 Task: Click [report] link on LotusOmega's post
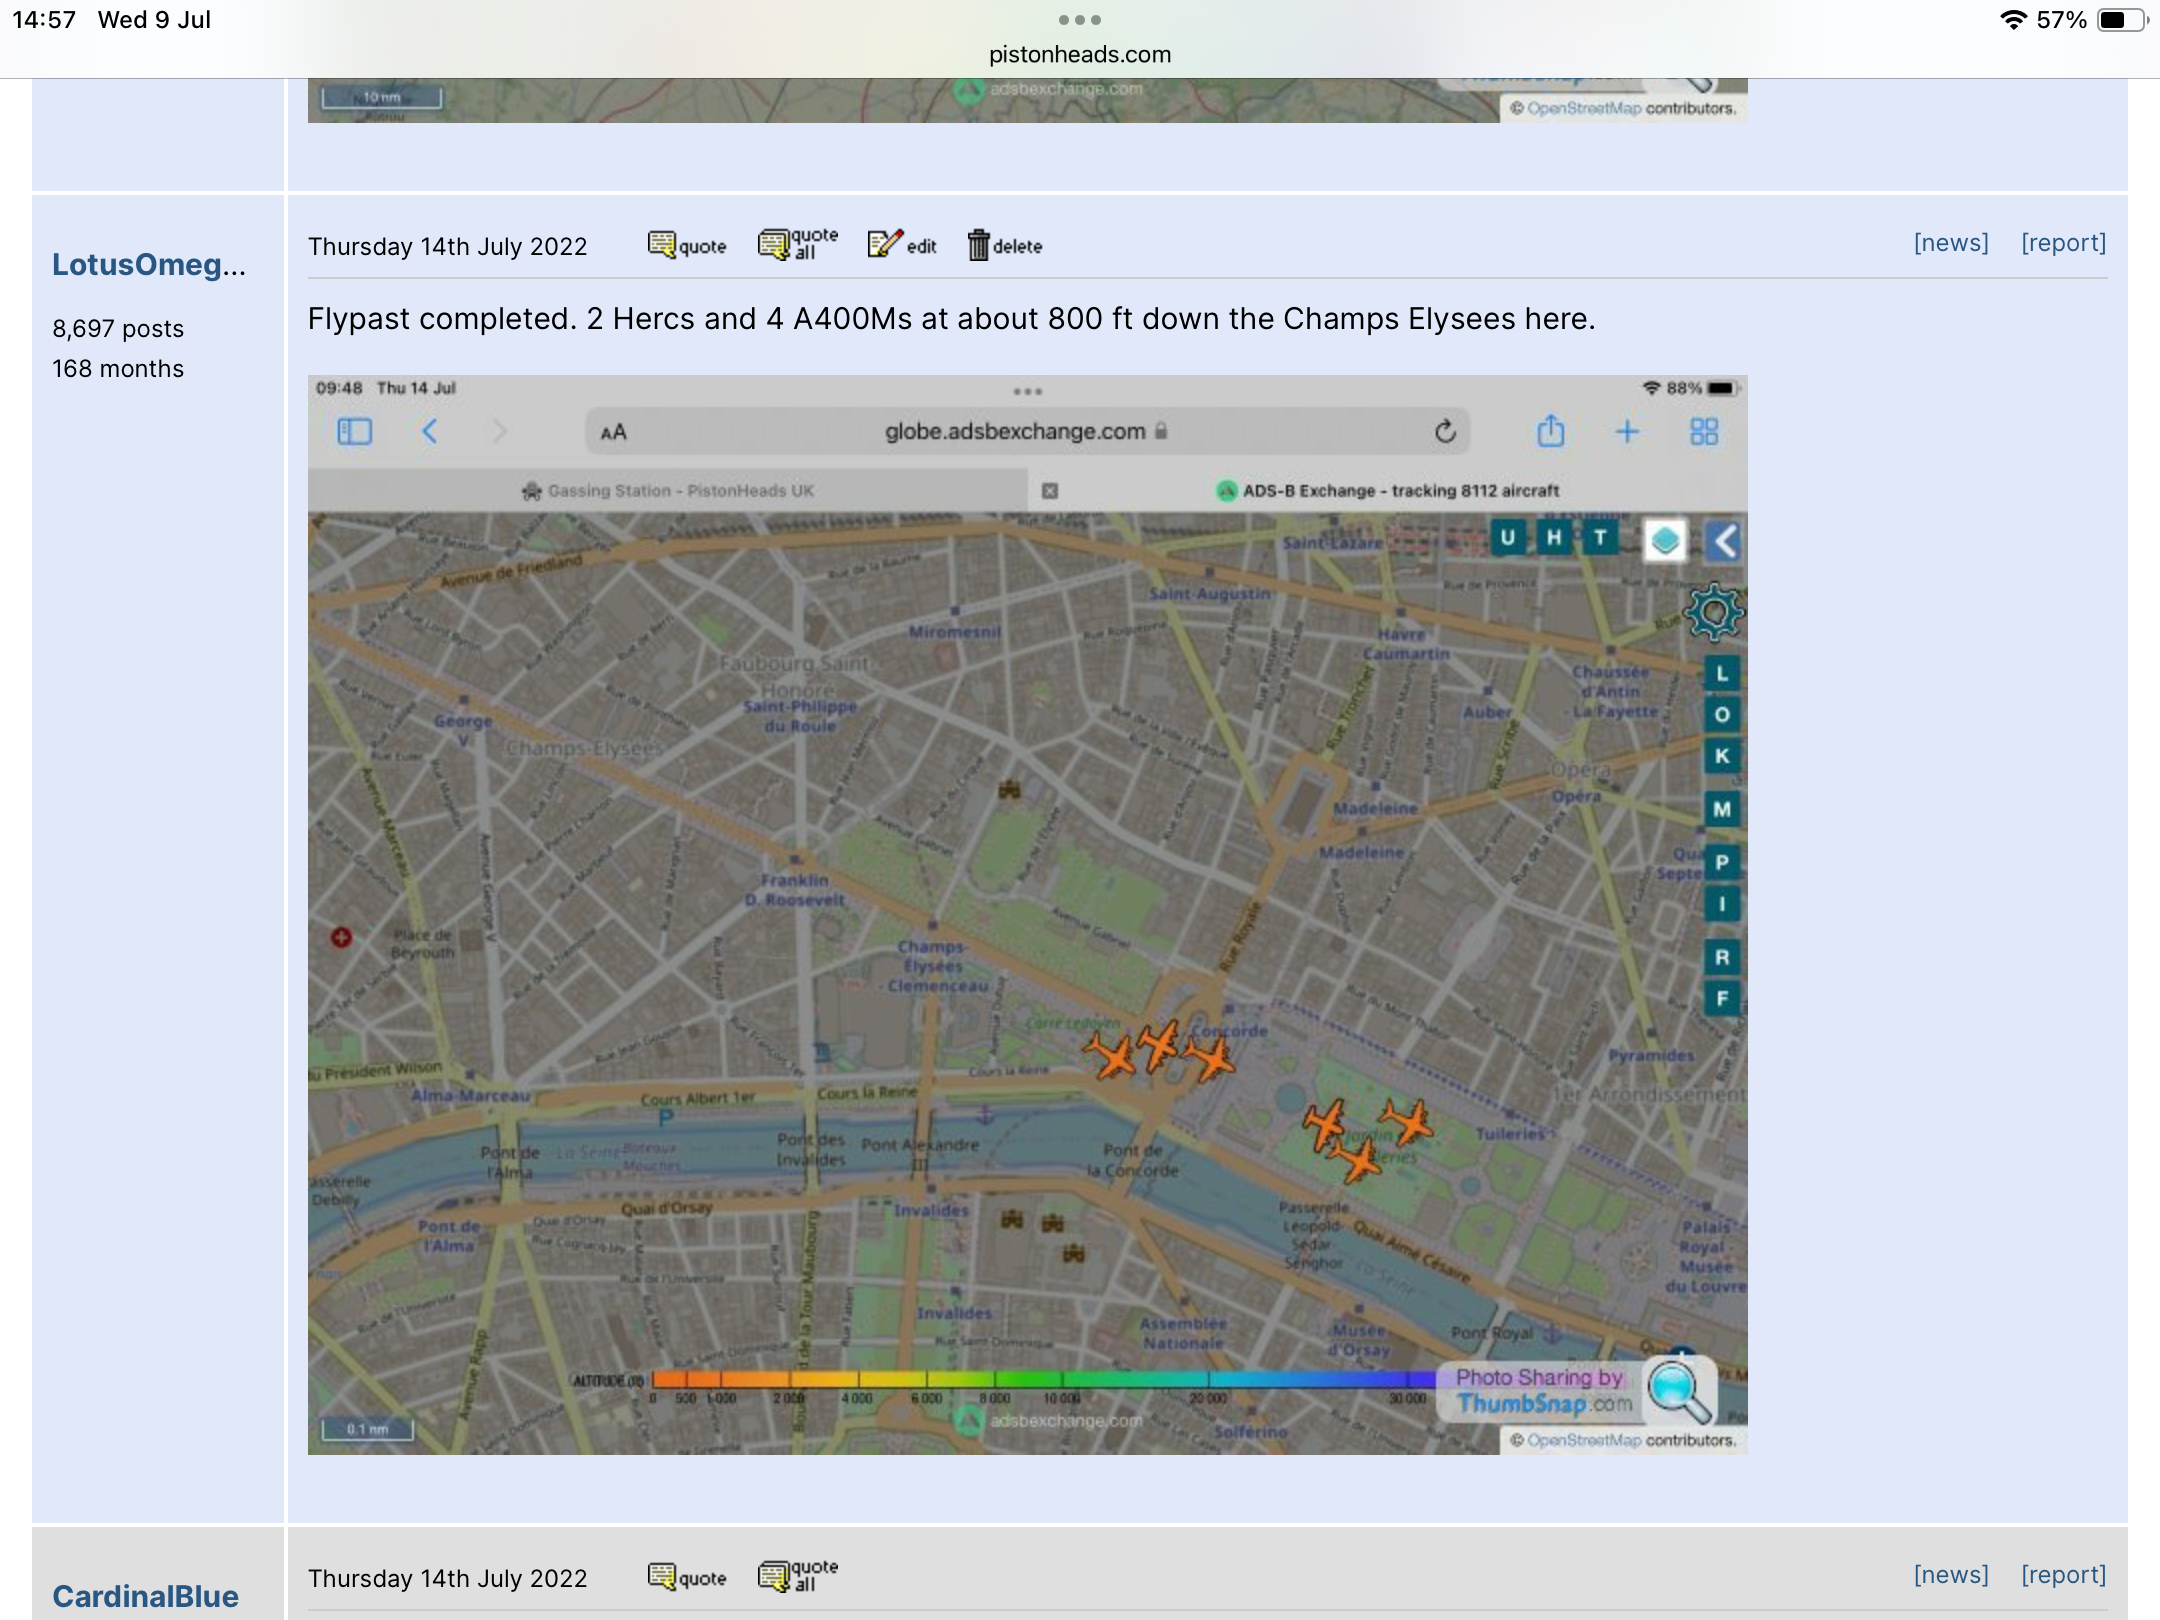[2063, 243]
